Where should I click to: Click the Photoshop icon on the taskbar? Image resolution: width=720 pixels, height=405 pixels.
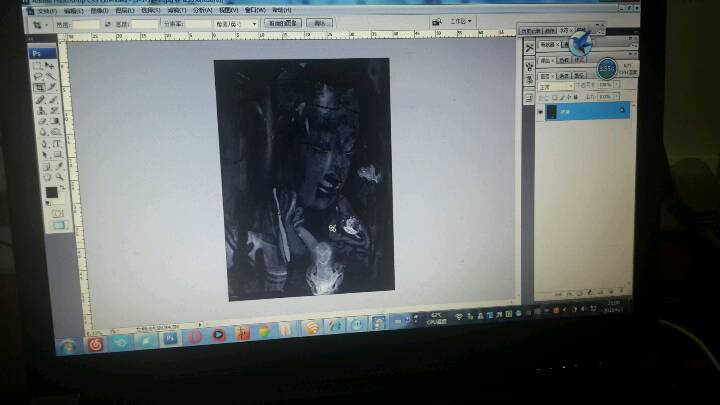170,339
